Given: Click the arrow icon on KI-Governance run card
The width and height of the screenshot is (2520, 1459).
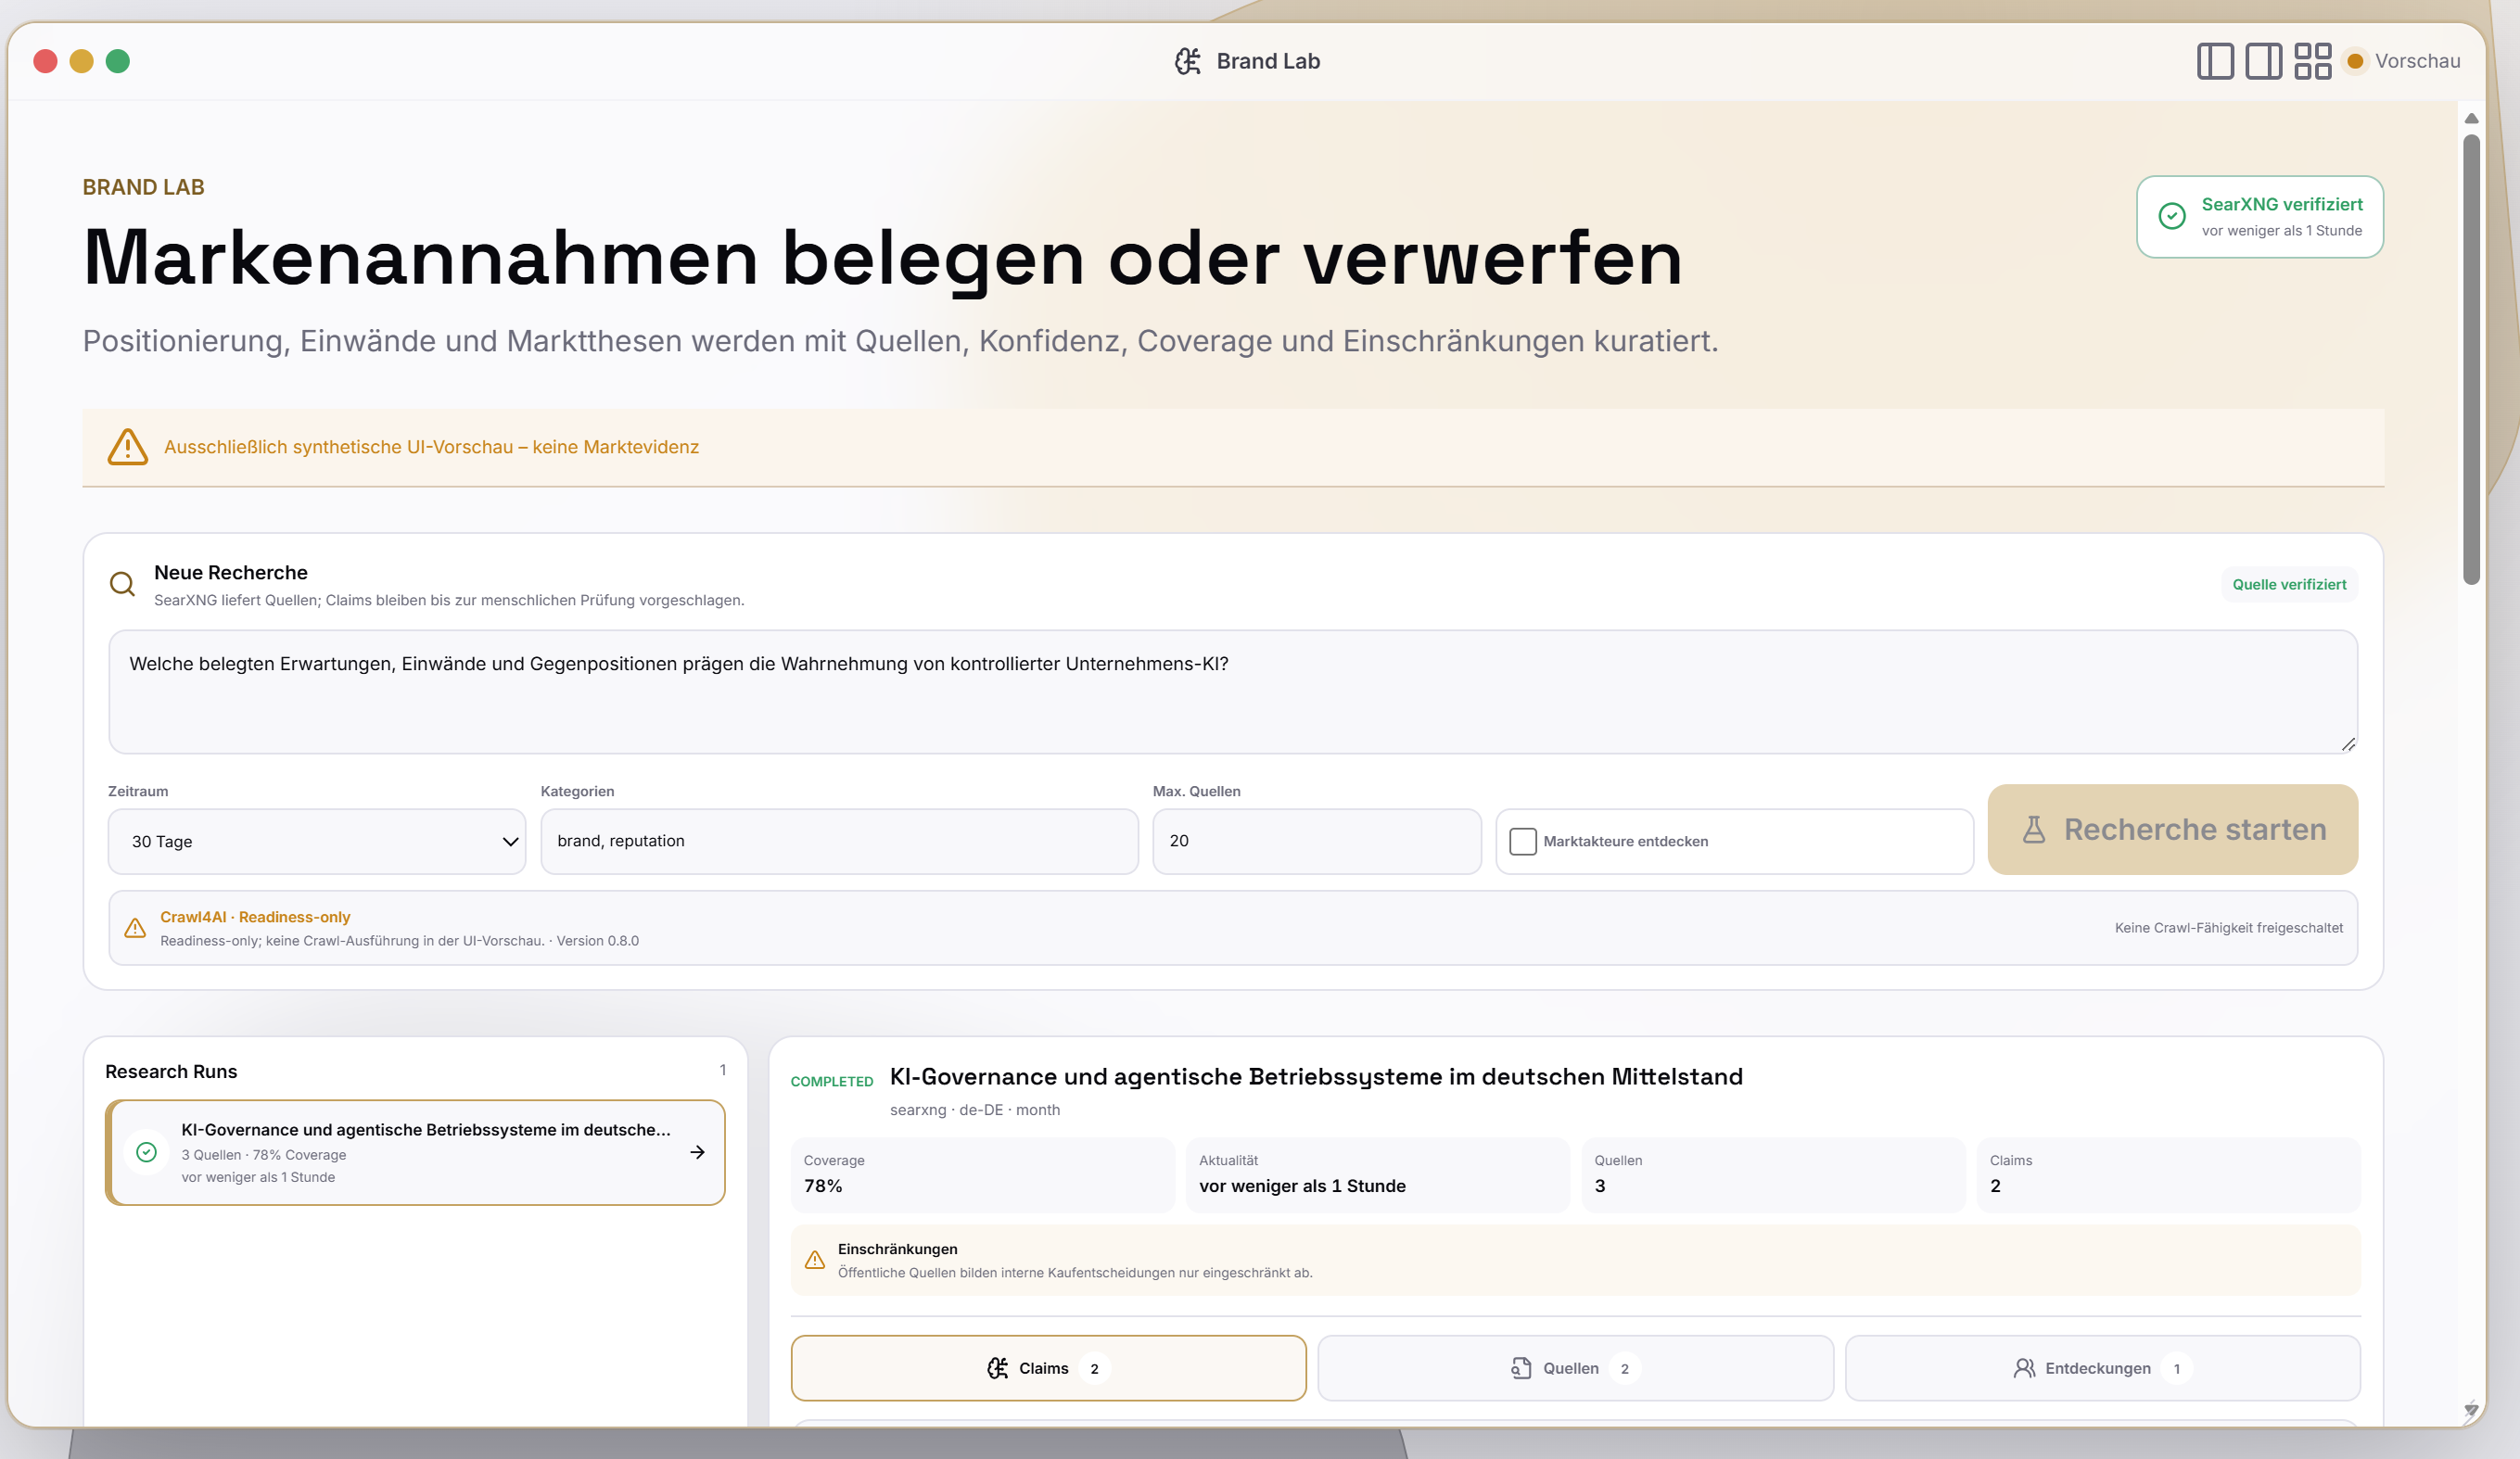Looking at the screenshot, I should pyautogui.click(x=698, y=1152).
